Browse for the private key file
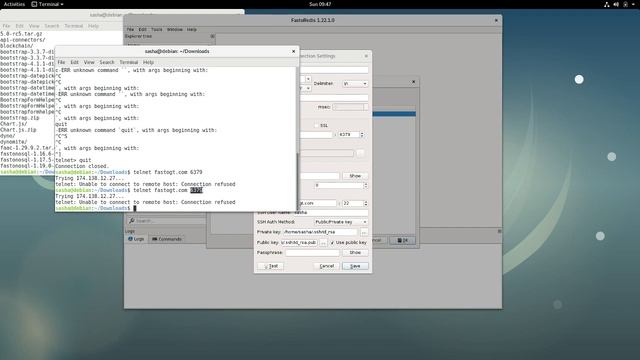640x360 pixels. coord(364,232)
